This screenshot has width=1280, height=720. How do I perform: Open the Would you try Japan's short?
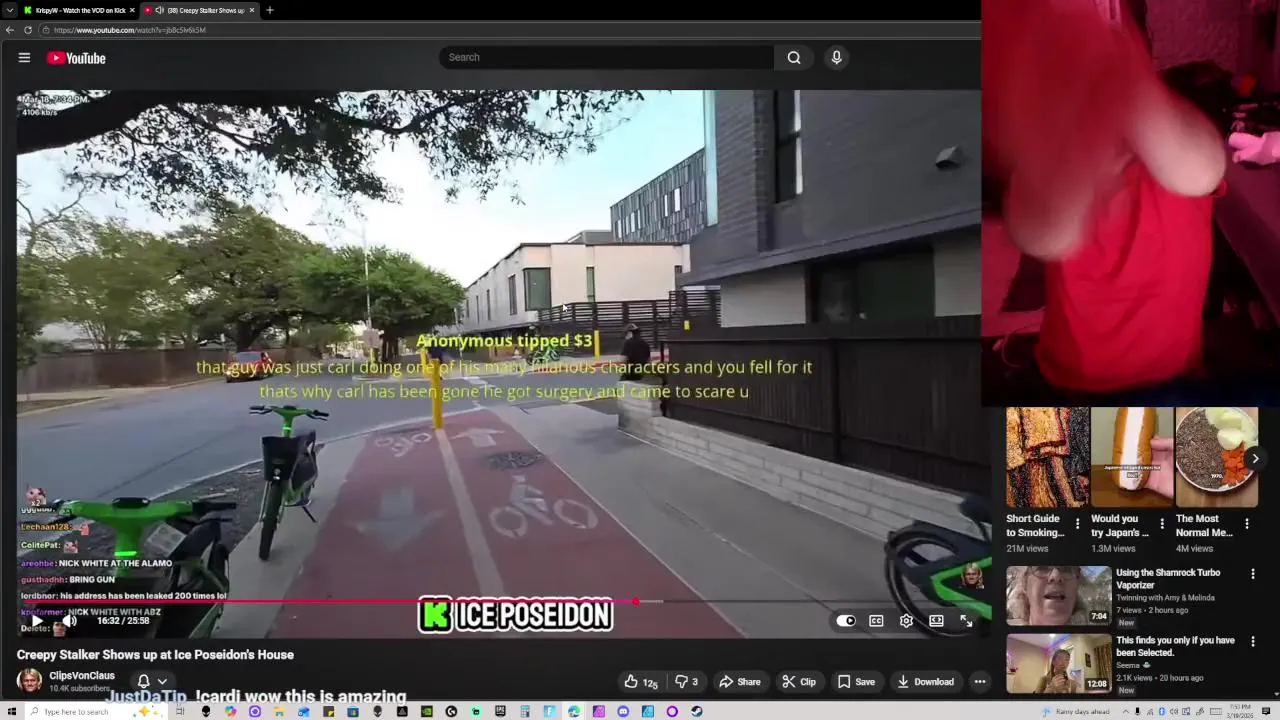coord(1132,457)
